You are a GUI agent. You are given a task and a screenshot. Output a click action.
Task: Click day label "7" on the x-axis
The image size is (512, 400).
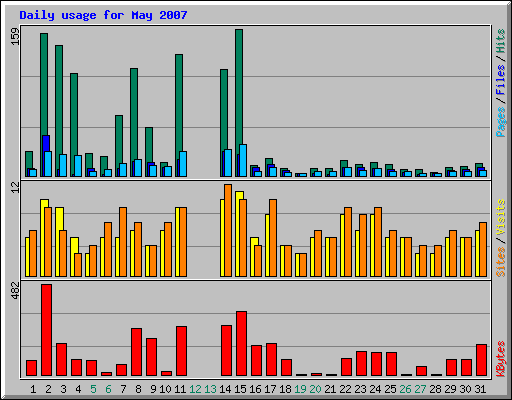click(123, 389)
